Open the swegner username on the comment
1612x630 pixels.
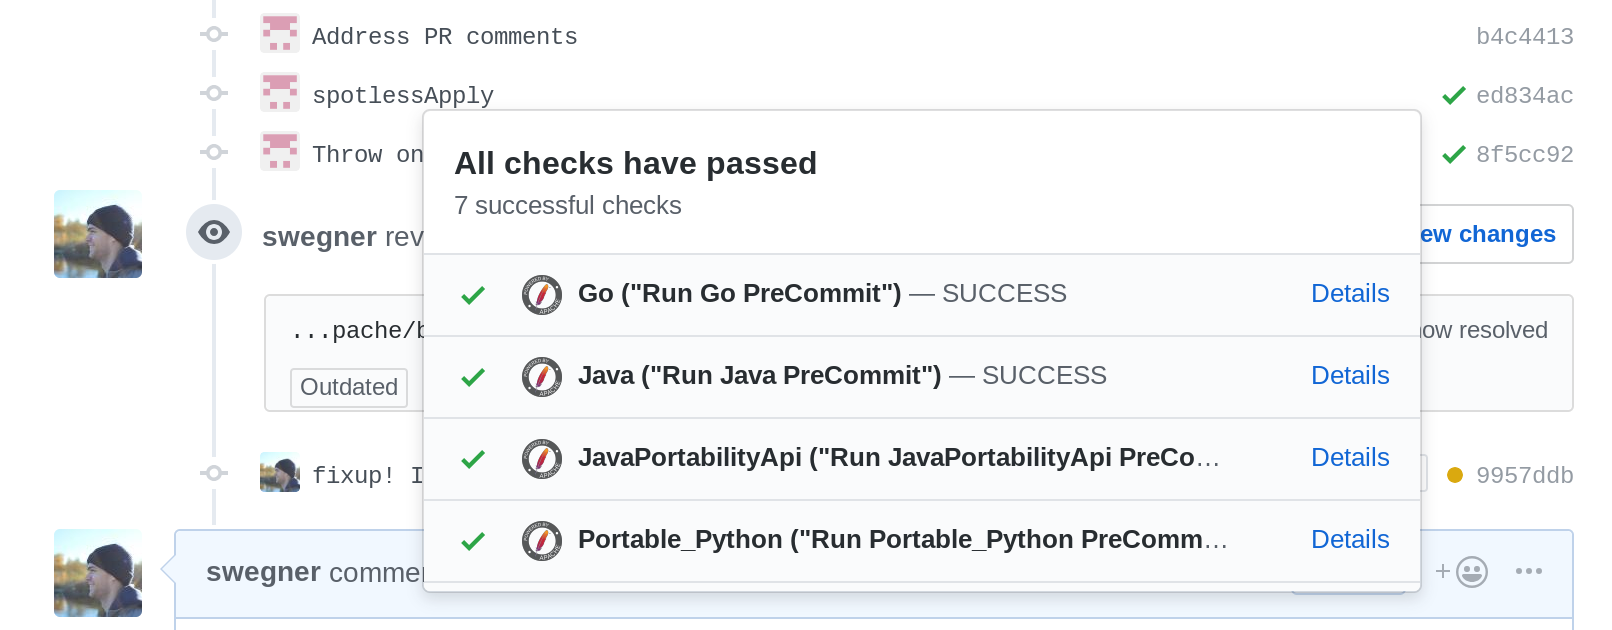263,572
